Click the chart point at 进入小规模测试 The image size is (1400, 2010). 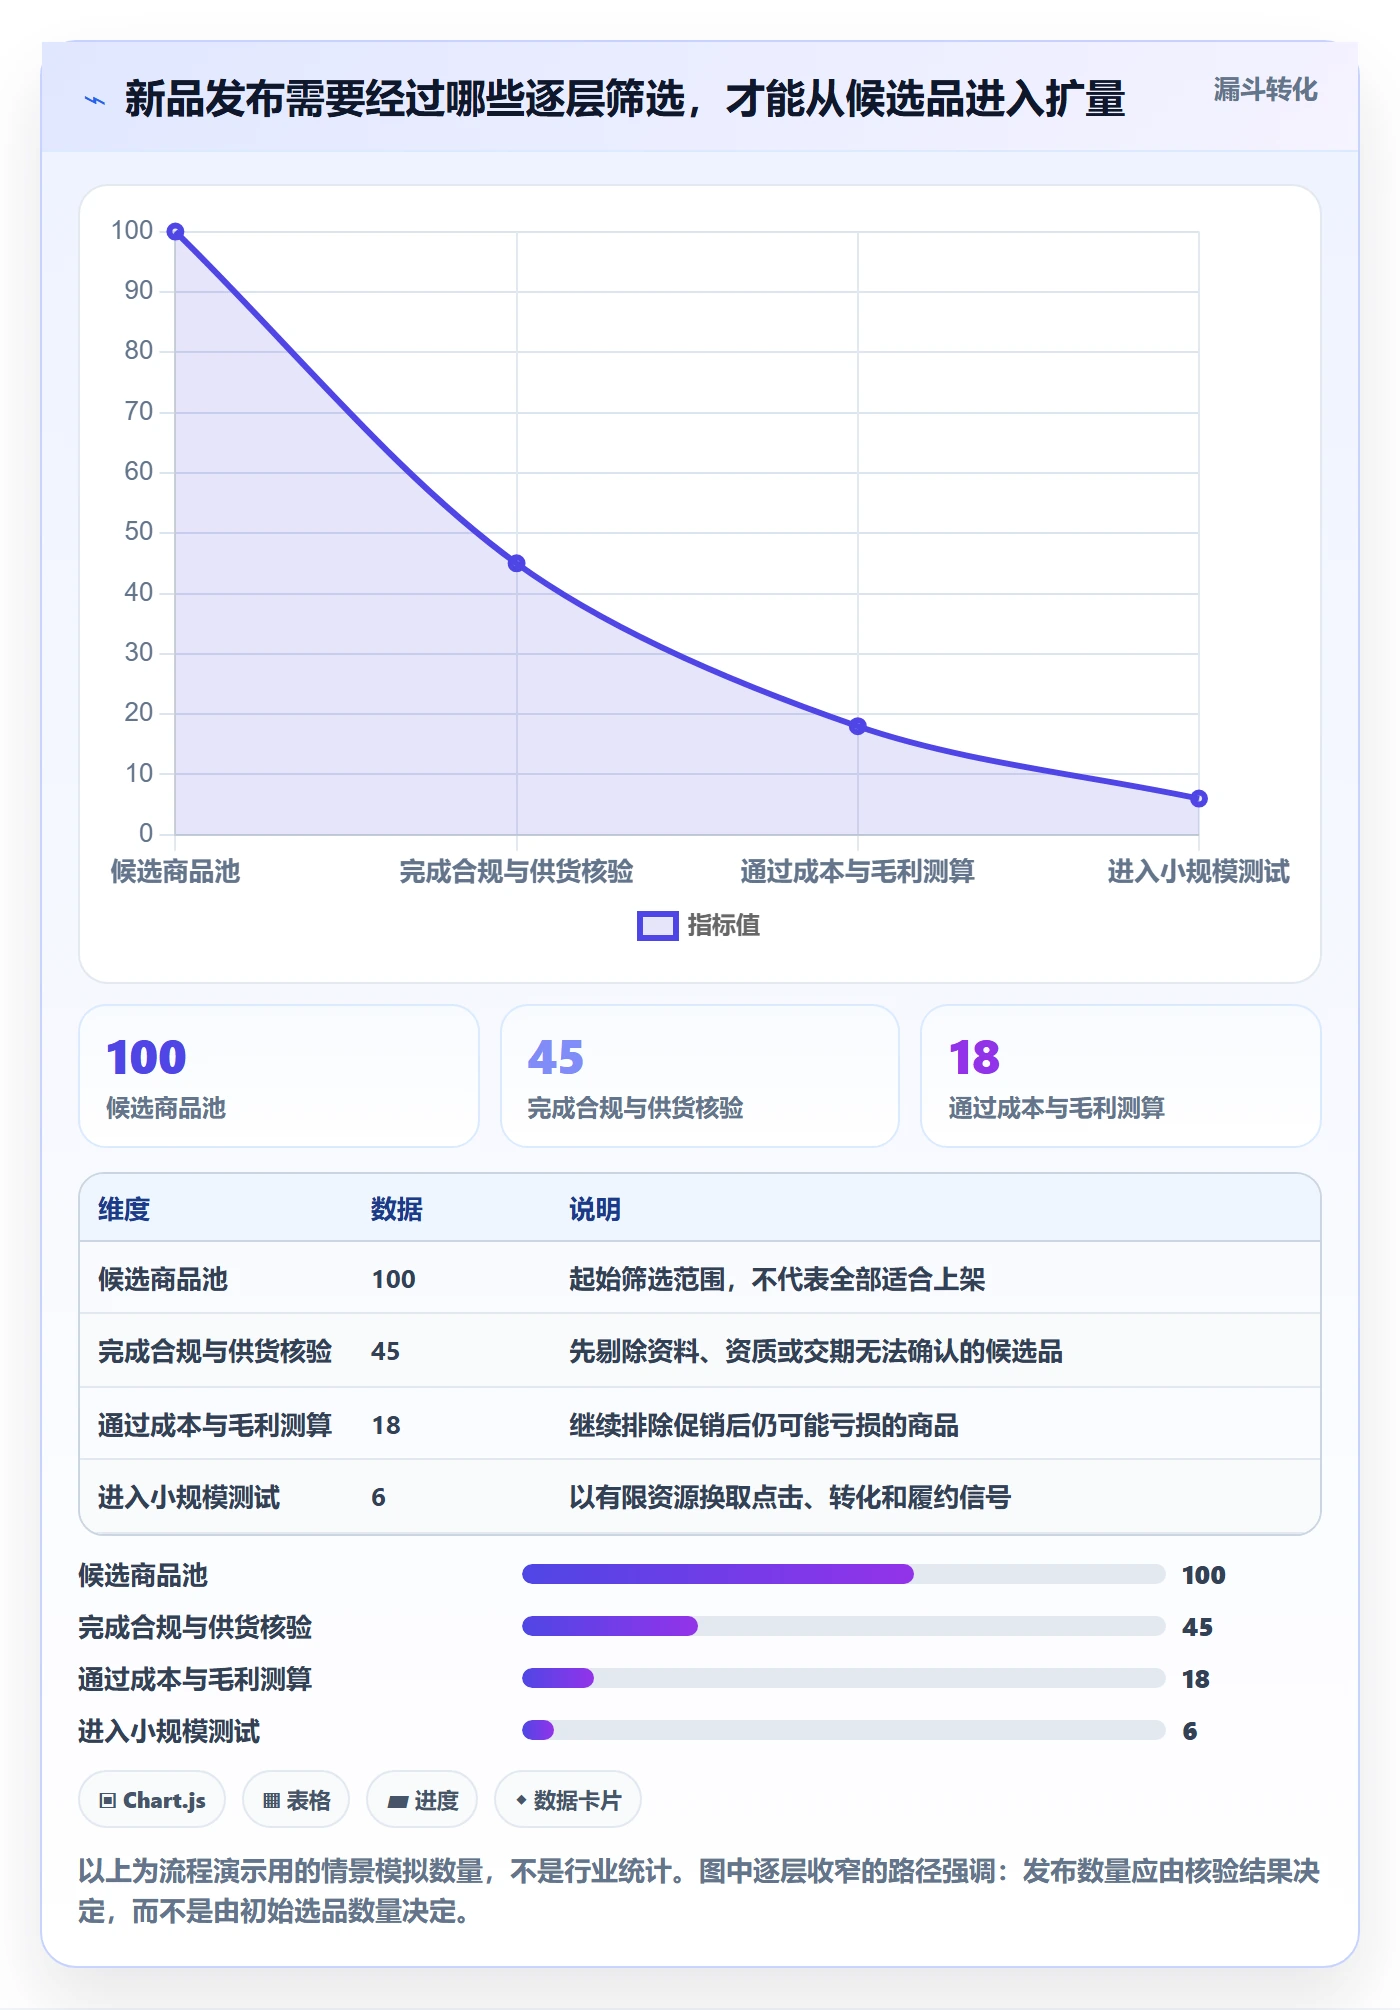(x=1198, y=798)
